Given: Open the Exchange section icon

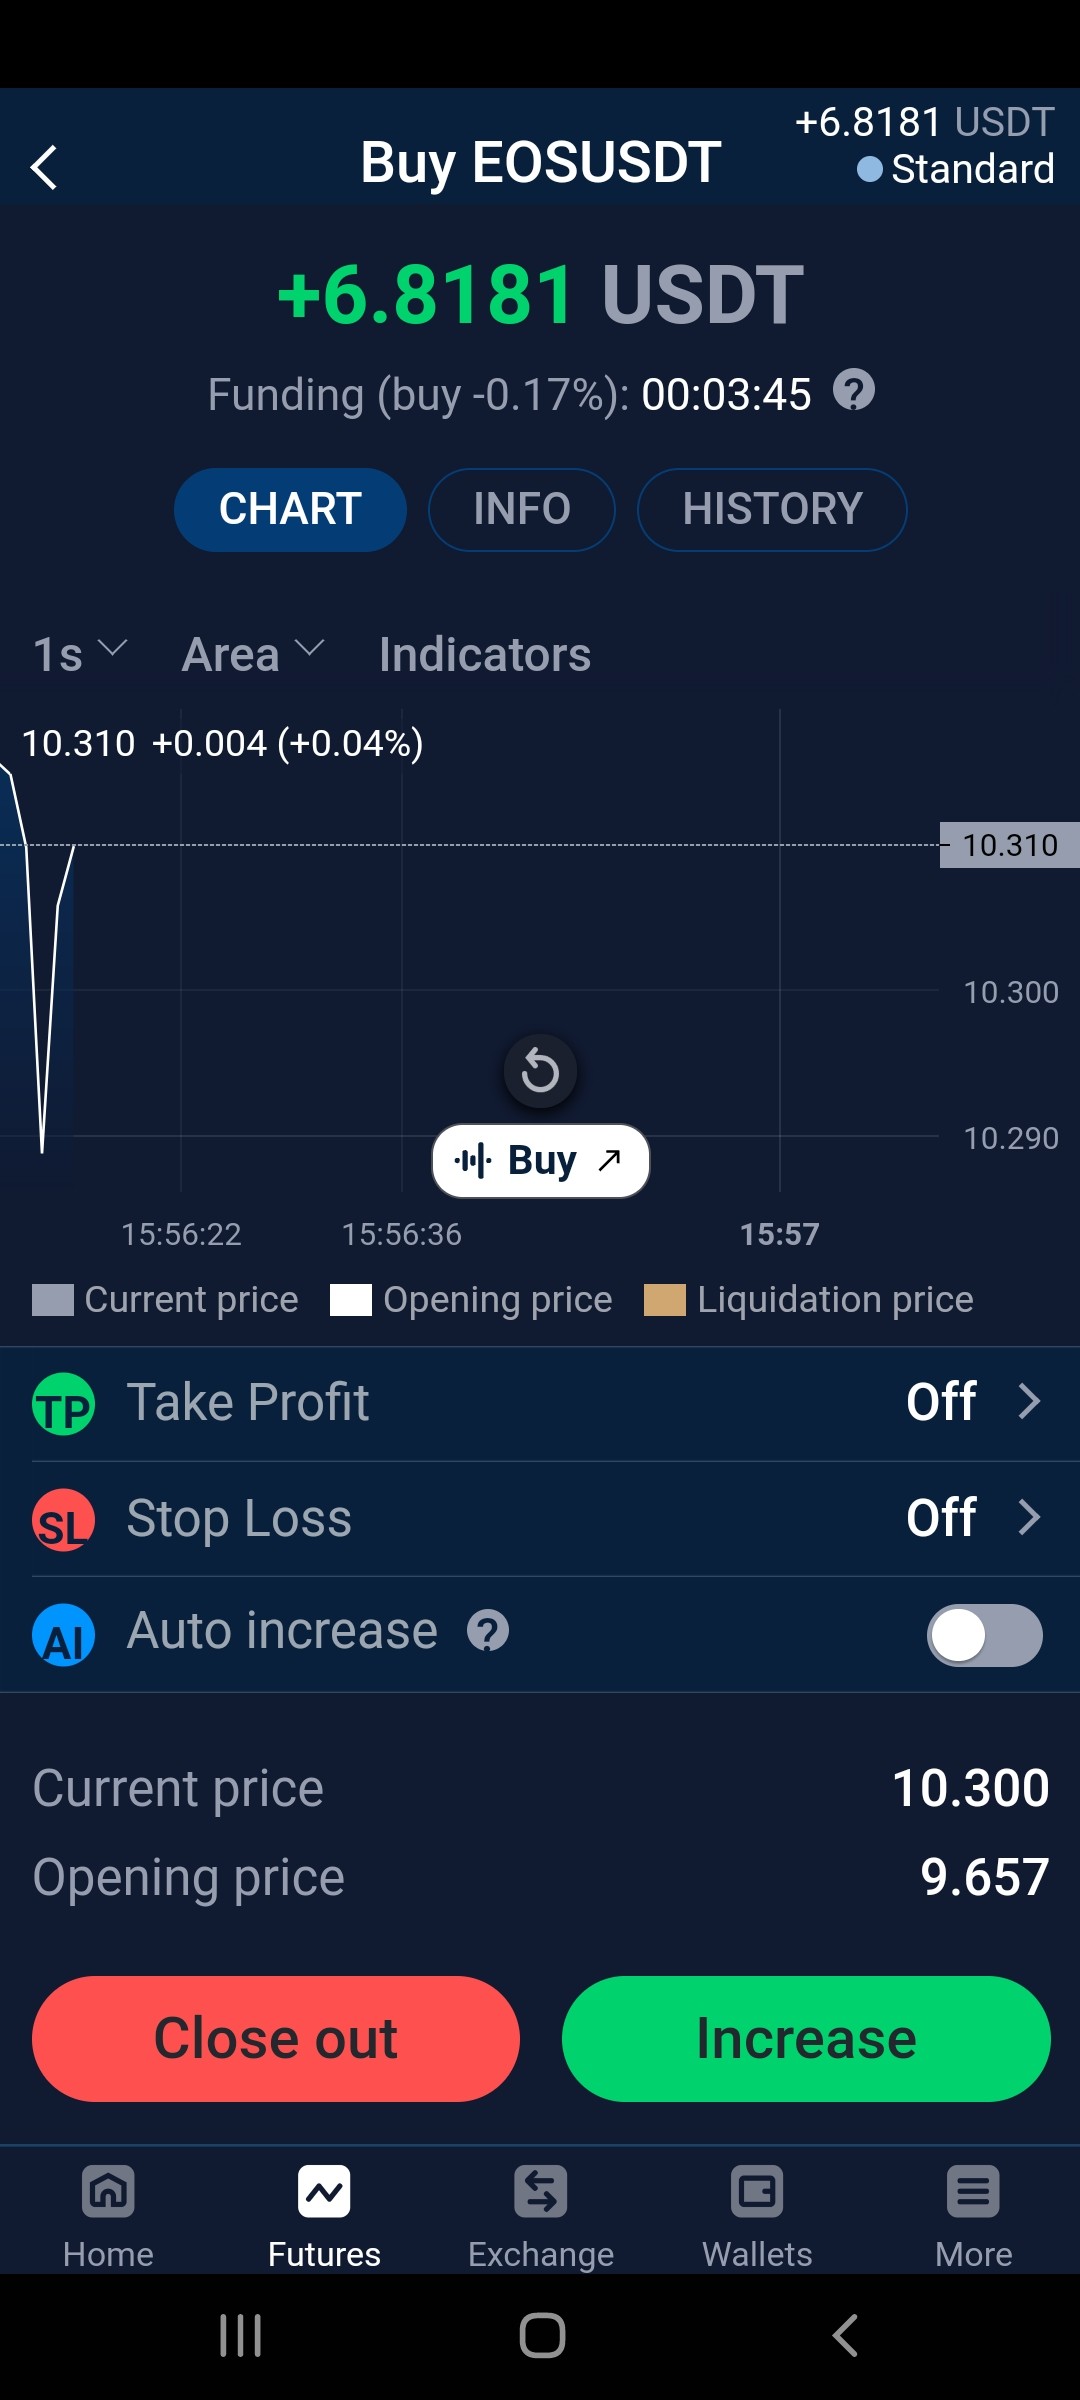Looking at the screenshot, I should point(541,2192).
